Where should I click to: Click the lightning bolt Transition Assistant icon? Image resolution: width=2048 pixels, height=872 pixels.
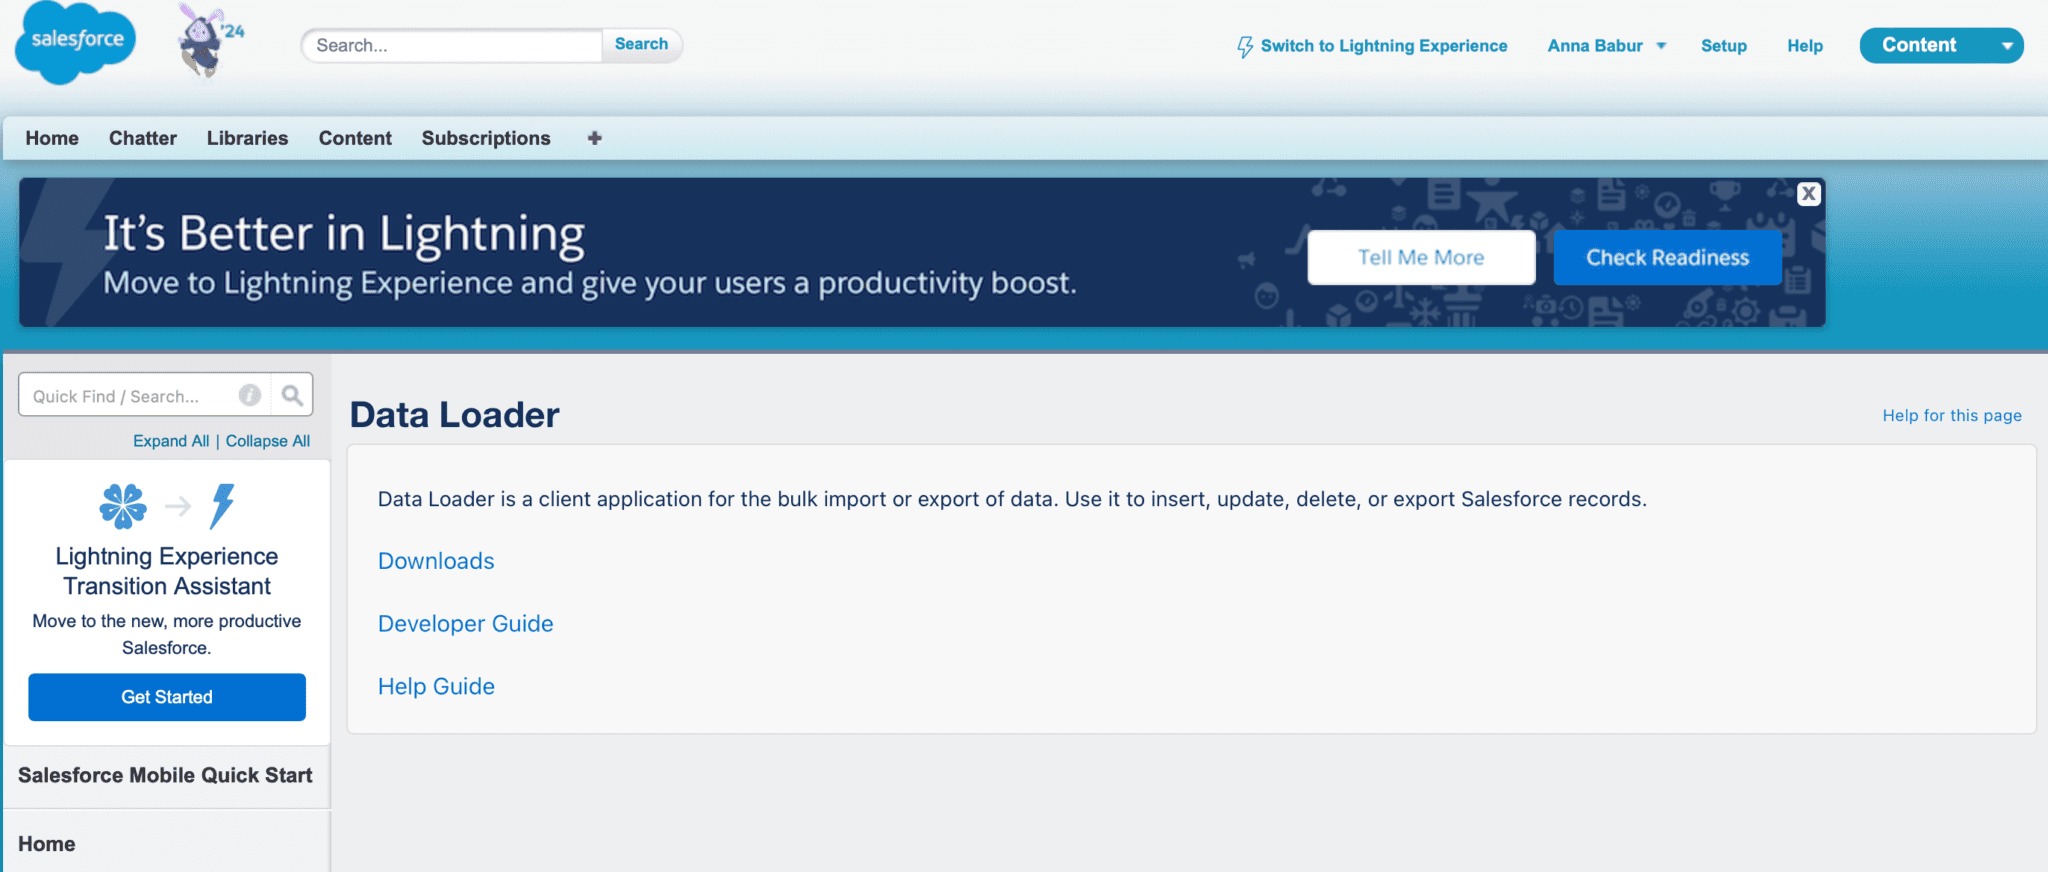tap(222, 506)
